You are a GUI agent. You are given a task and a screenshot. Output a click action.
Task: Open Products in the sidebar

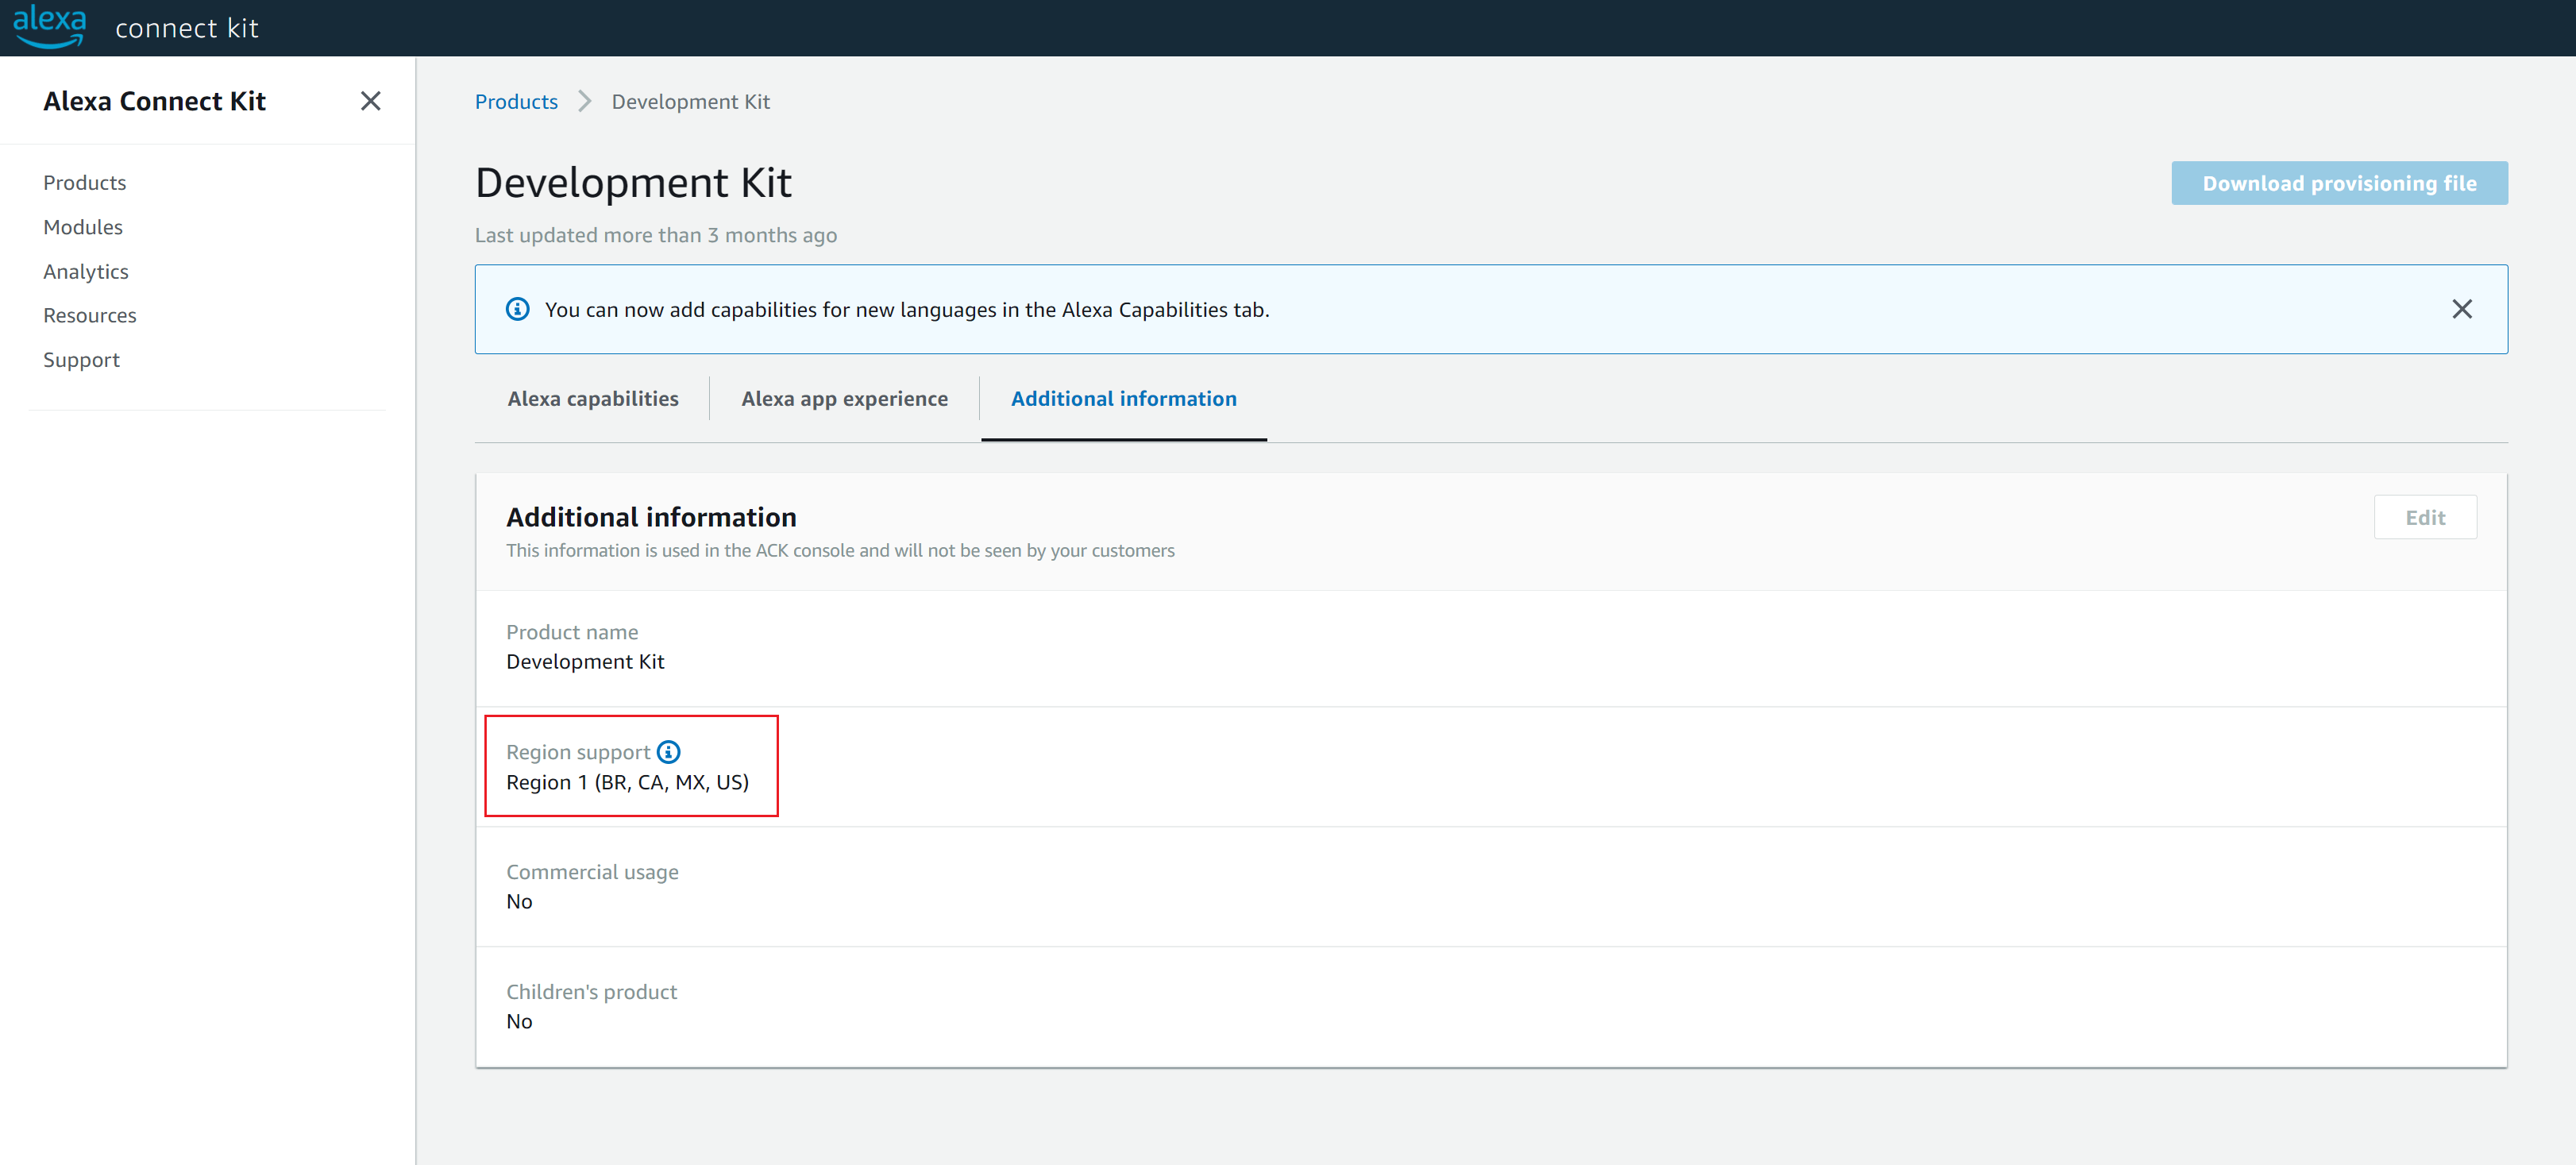(84, 183)
